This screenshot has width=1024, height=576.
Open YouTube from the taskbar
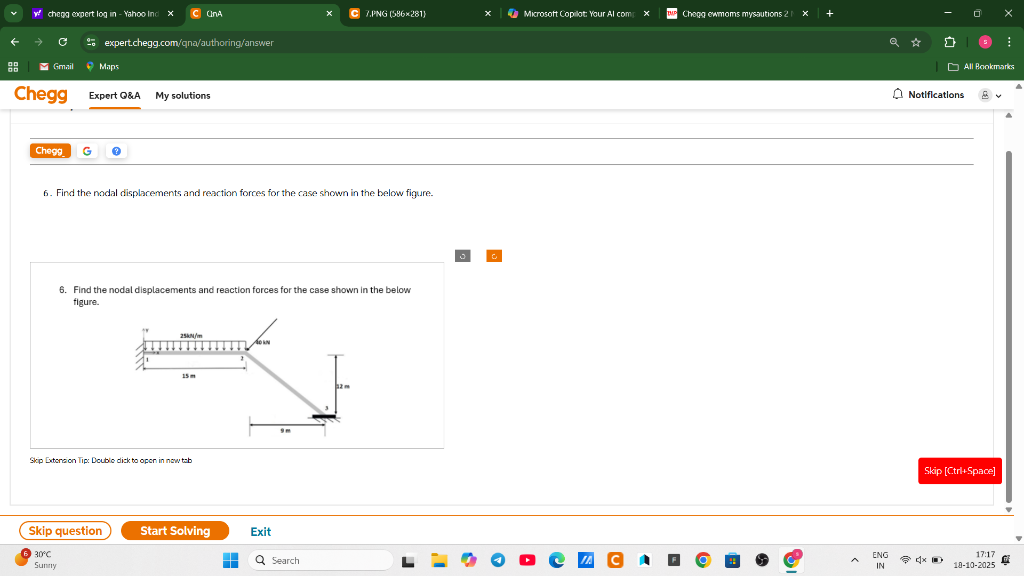point(527,560)
